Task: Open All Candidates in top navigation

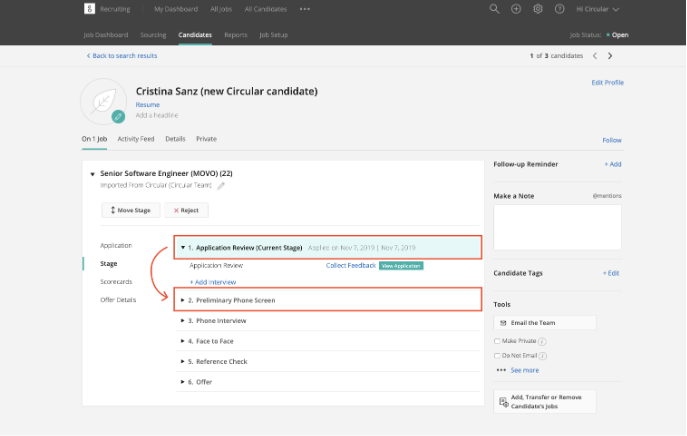Action: click(x=266, y=9)
